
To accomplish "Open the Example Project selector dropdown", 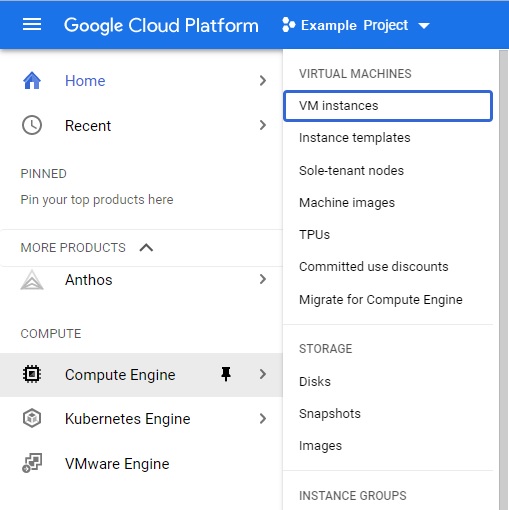I will (x=356, y=25).
